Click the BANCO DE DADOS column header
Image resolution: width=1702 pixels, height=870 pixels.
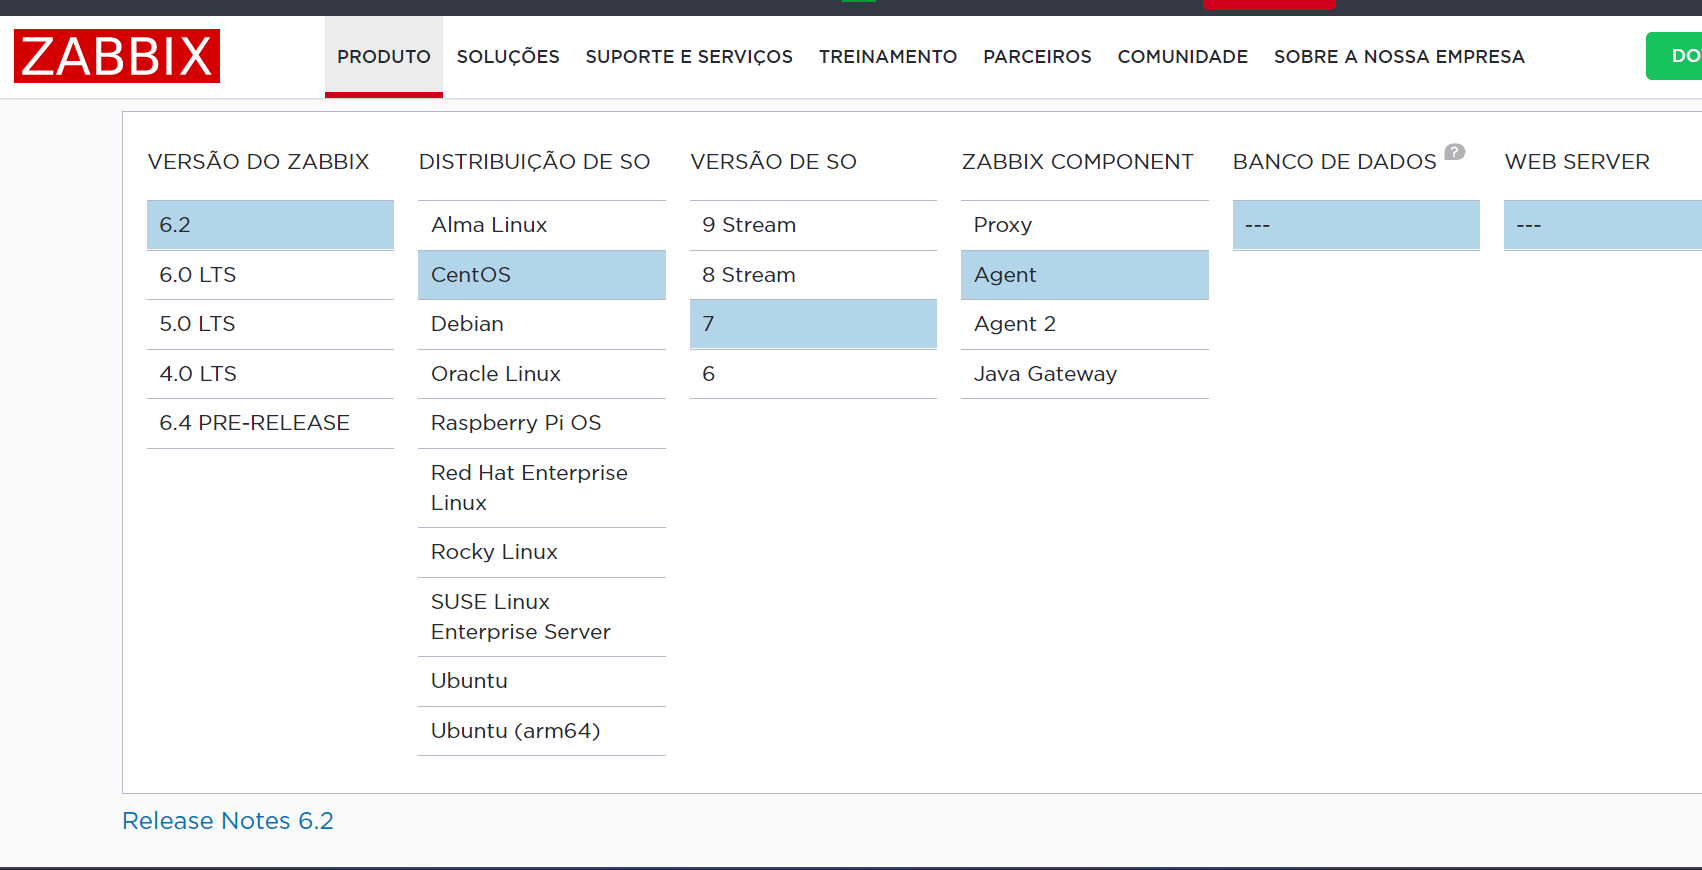coord(1334,162)
